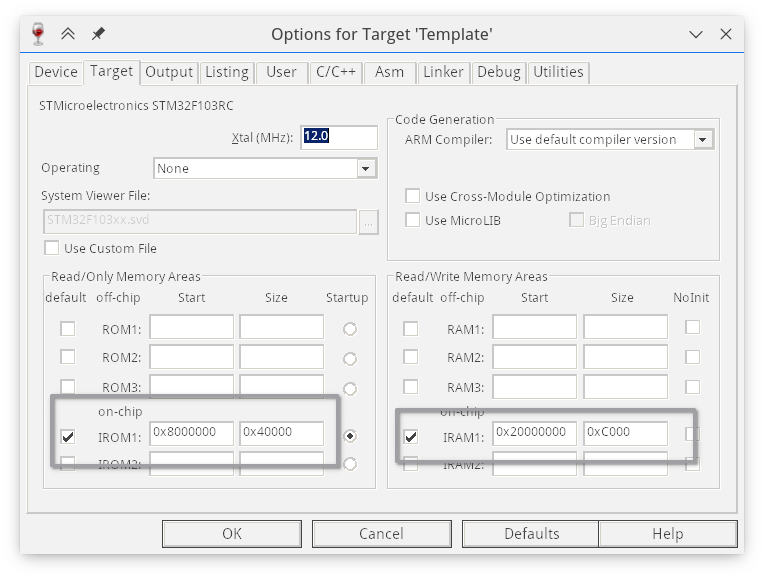The image size is (764, 578).
Task: Toggle the Use Custom File checkbox
Action: [x=52, y=248]
